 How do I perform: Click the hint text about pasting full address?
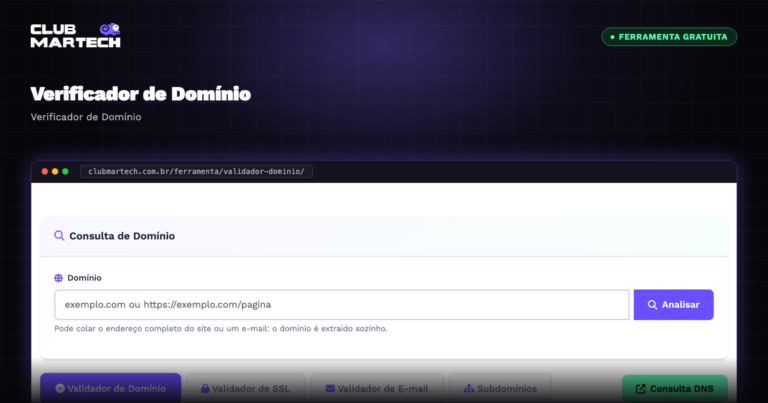[221, 329]
